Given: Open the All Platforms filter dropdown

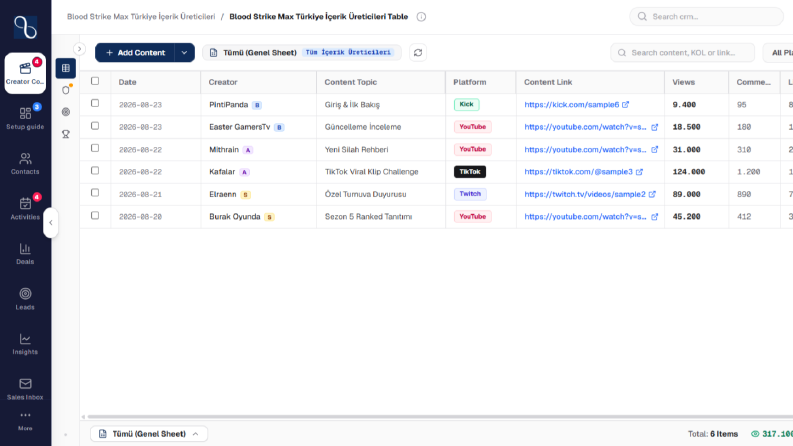Looking at the screenshot, I should tap(779, 53).
